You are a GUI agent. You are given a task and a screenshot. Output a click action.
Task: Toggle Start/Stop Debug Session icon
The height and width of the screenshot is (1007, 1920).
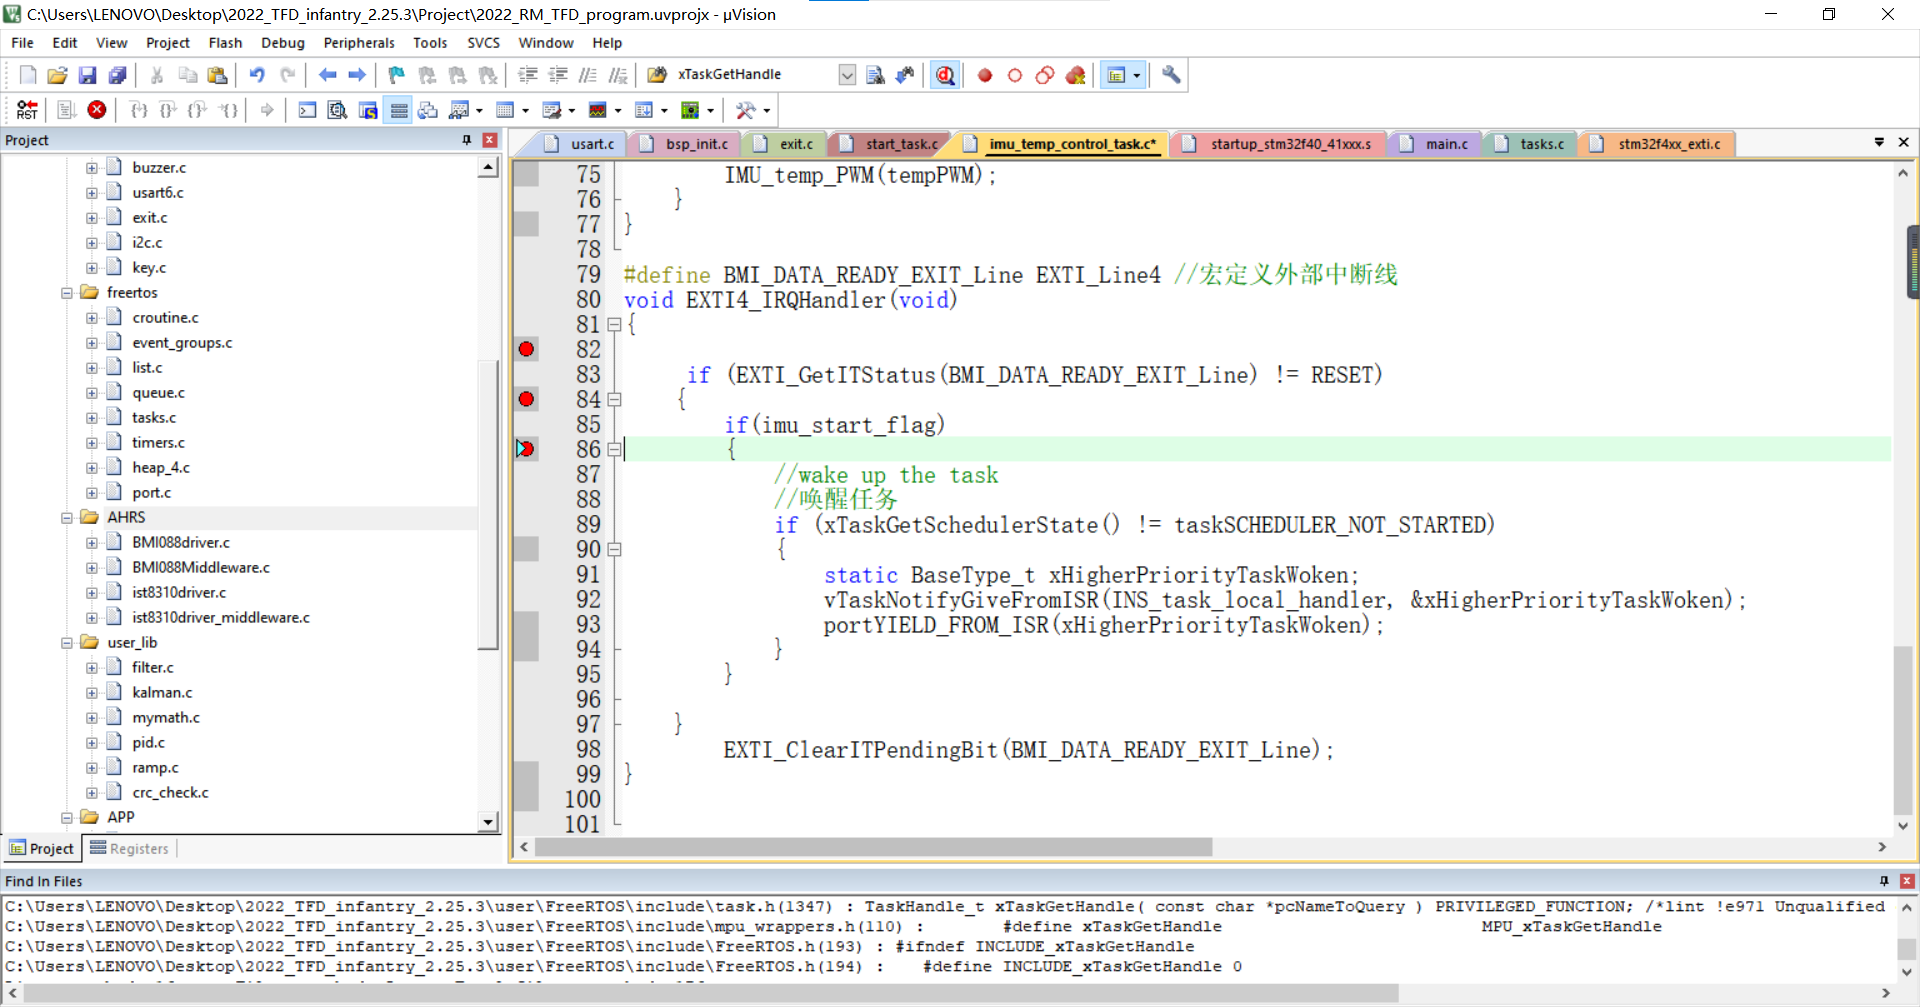tap(945, 75)
